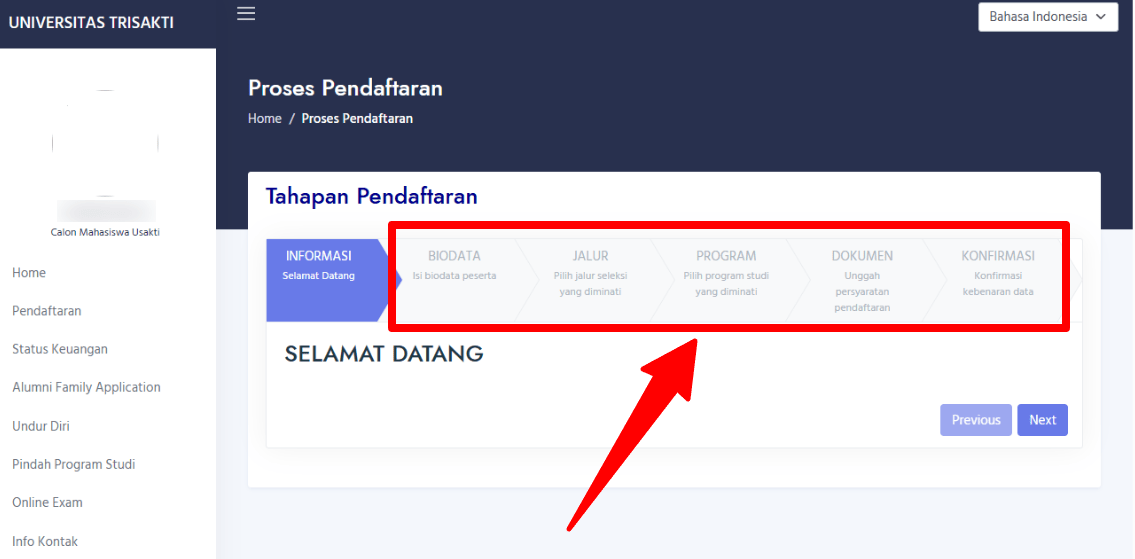Click the profile avatar picture
The height and width of the screenshot is (559, 1135).
[105, 143]
